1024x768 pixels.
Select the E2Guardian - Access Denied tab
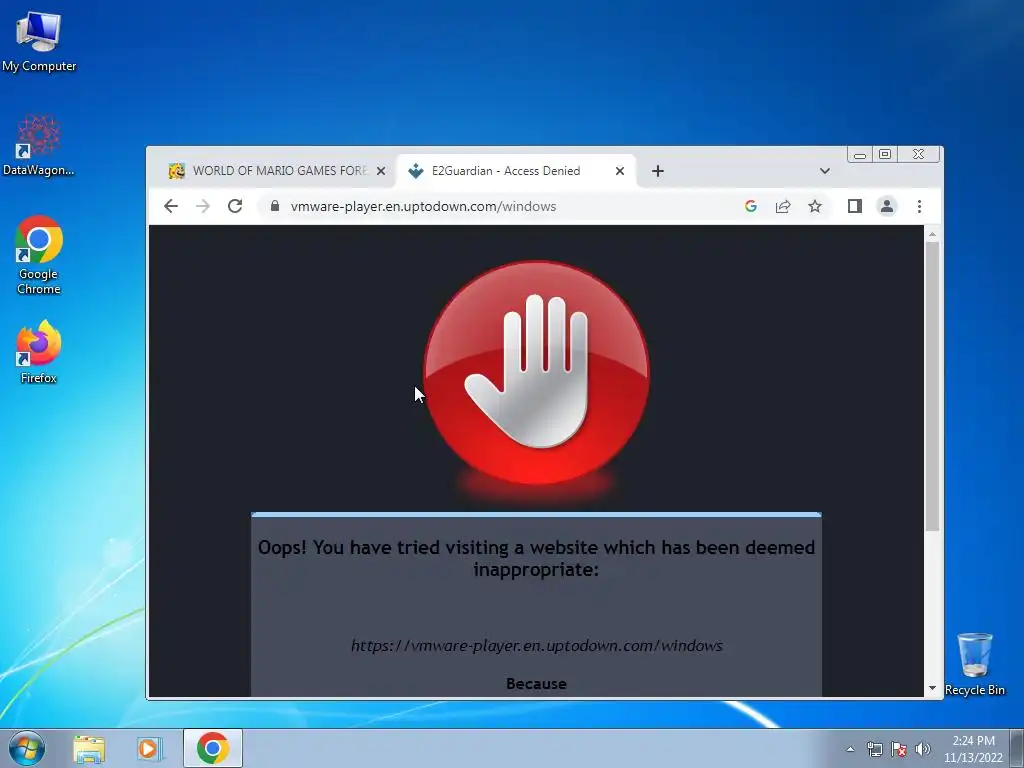click(x=516, y=171)
